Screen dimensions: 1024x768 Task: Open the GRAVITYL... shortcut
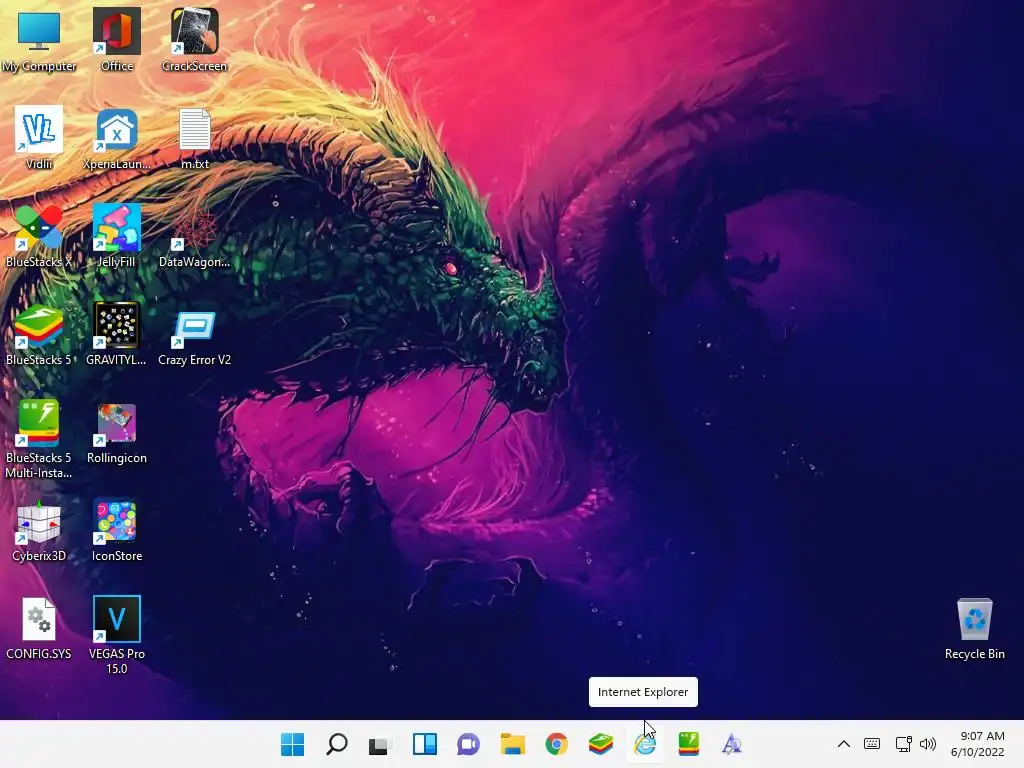click(x=117, y=334)
